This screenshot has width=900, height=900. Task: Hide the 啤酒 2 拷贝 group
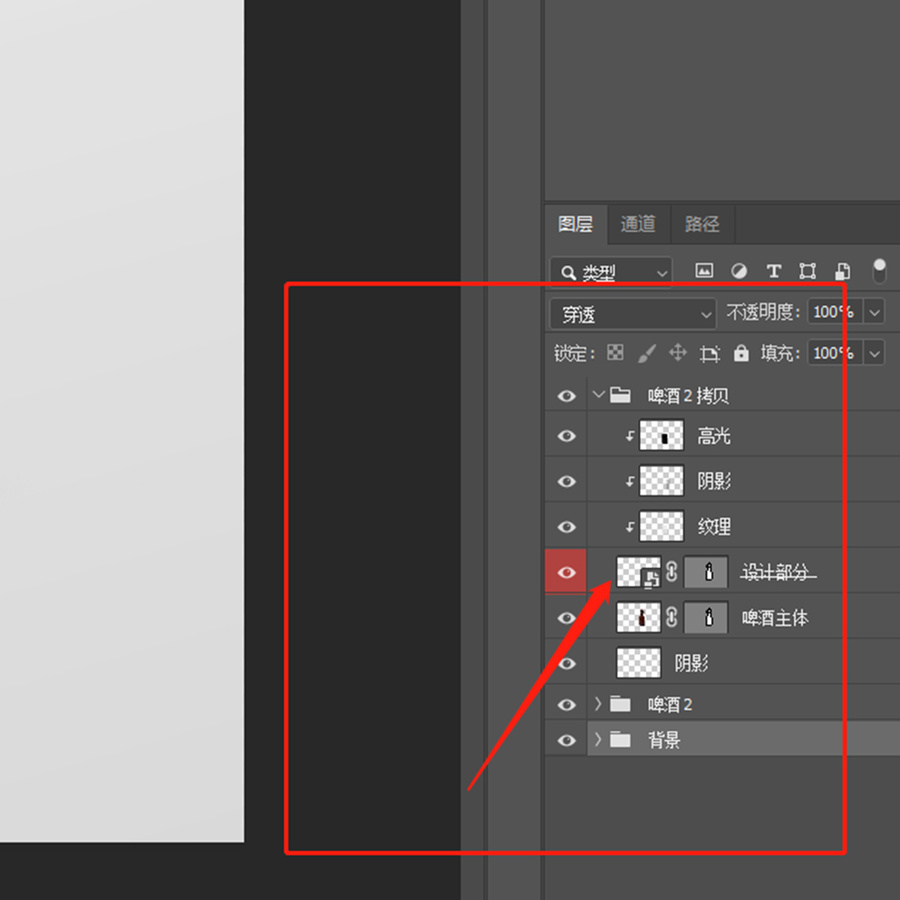click(x=567, y=395)
